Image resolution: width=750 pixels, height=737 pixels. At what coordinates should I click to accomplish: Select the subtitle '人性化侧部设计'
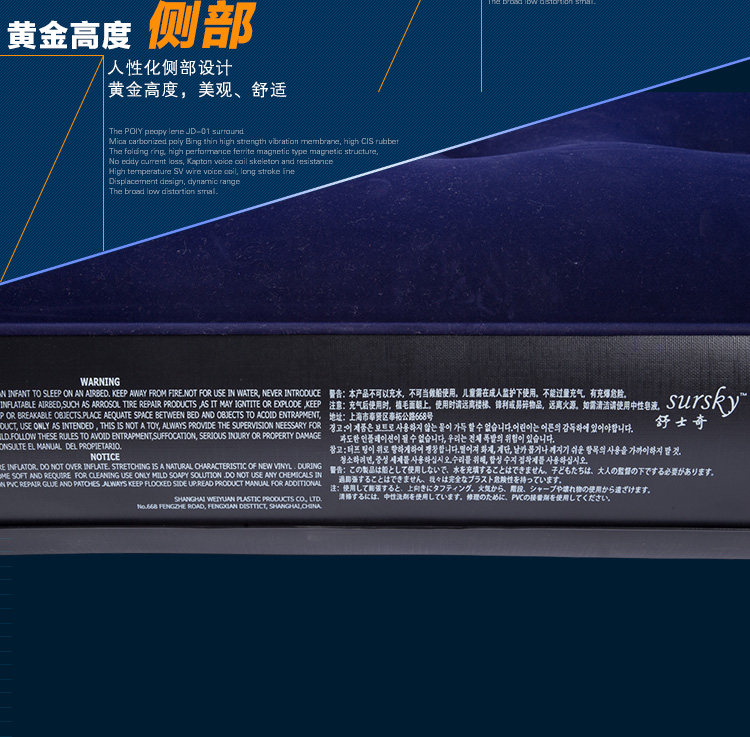click(x=170, y=67)
